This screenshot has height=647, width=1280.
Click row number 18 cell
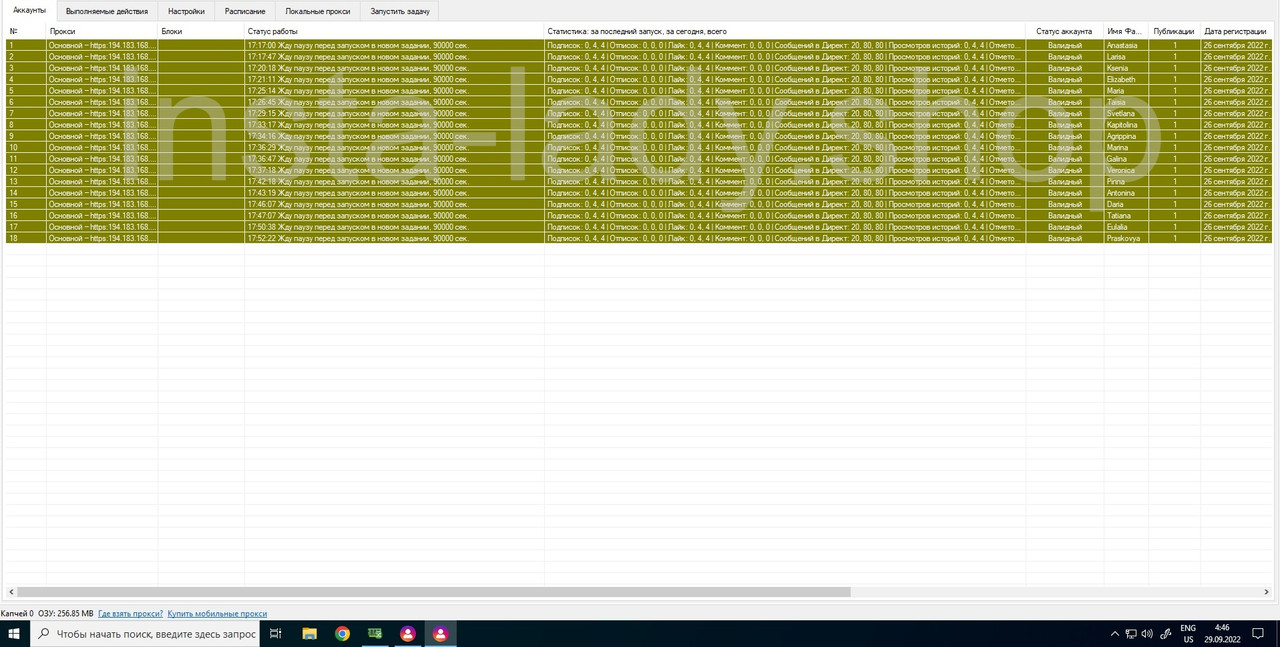pos(25,238)
